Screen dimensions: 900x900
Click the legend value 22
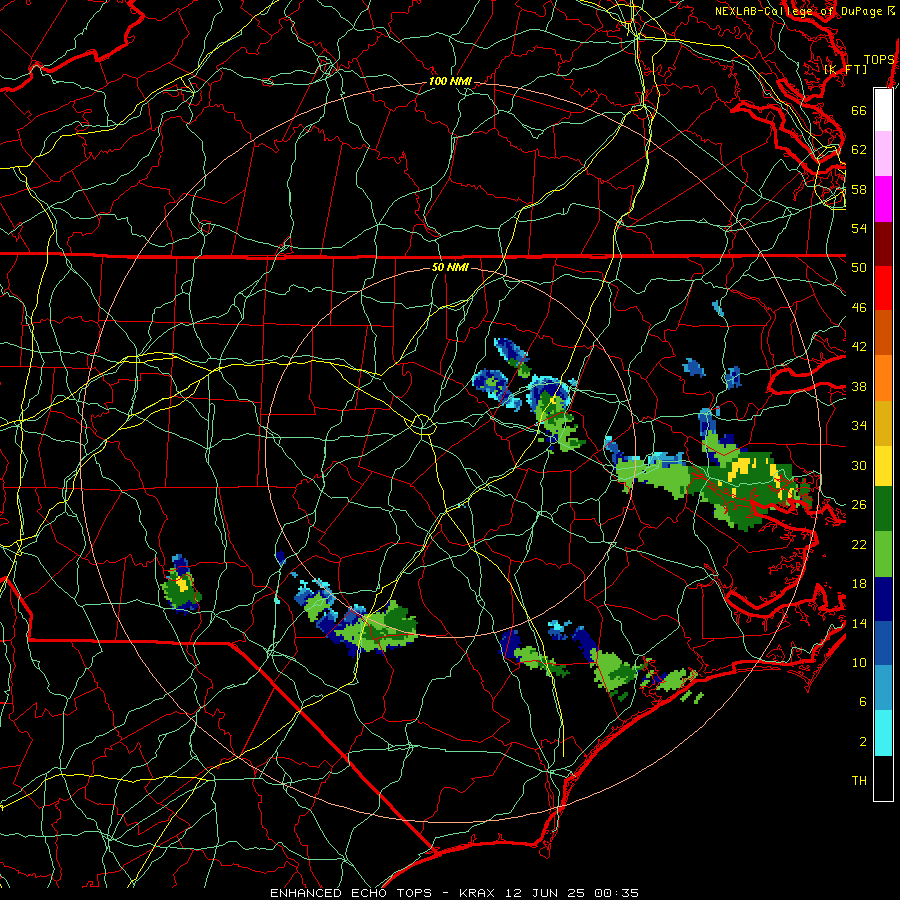pos(859,544)
